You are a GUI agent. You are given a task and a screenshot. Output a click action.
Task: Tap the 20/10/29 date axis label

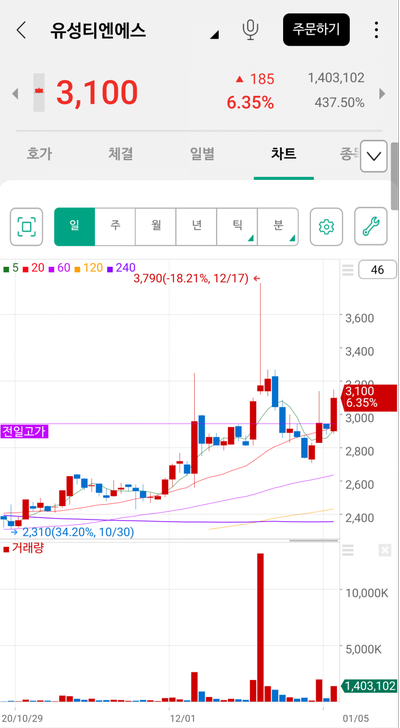(23, 718)
